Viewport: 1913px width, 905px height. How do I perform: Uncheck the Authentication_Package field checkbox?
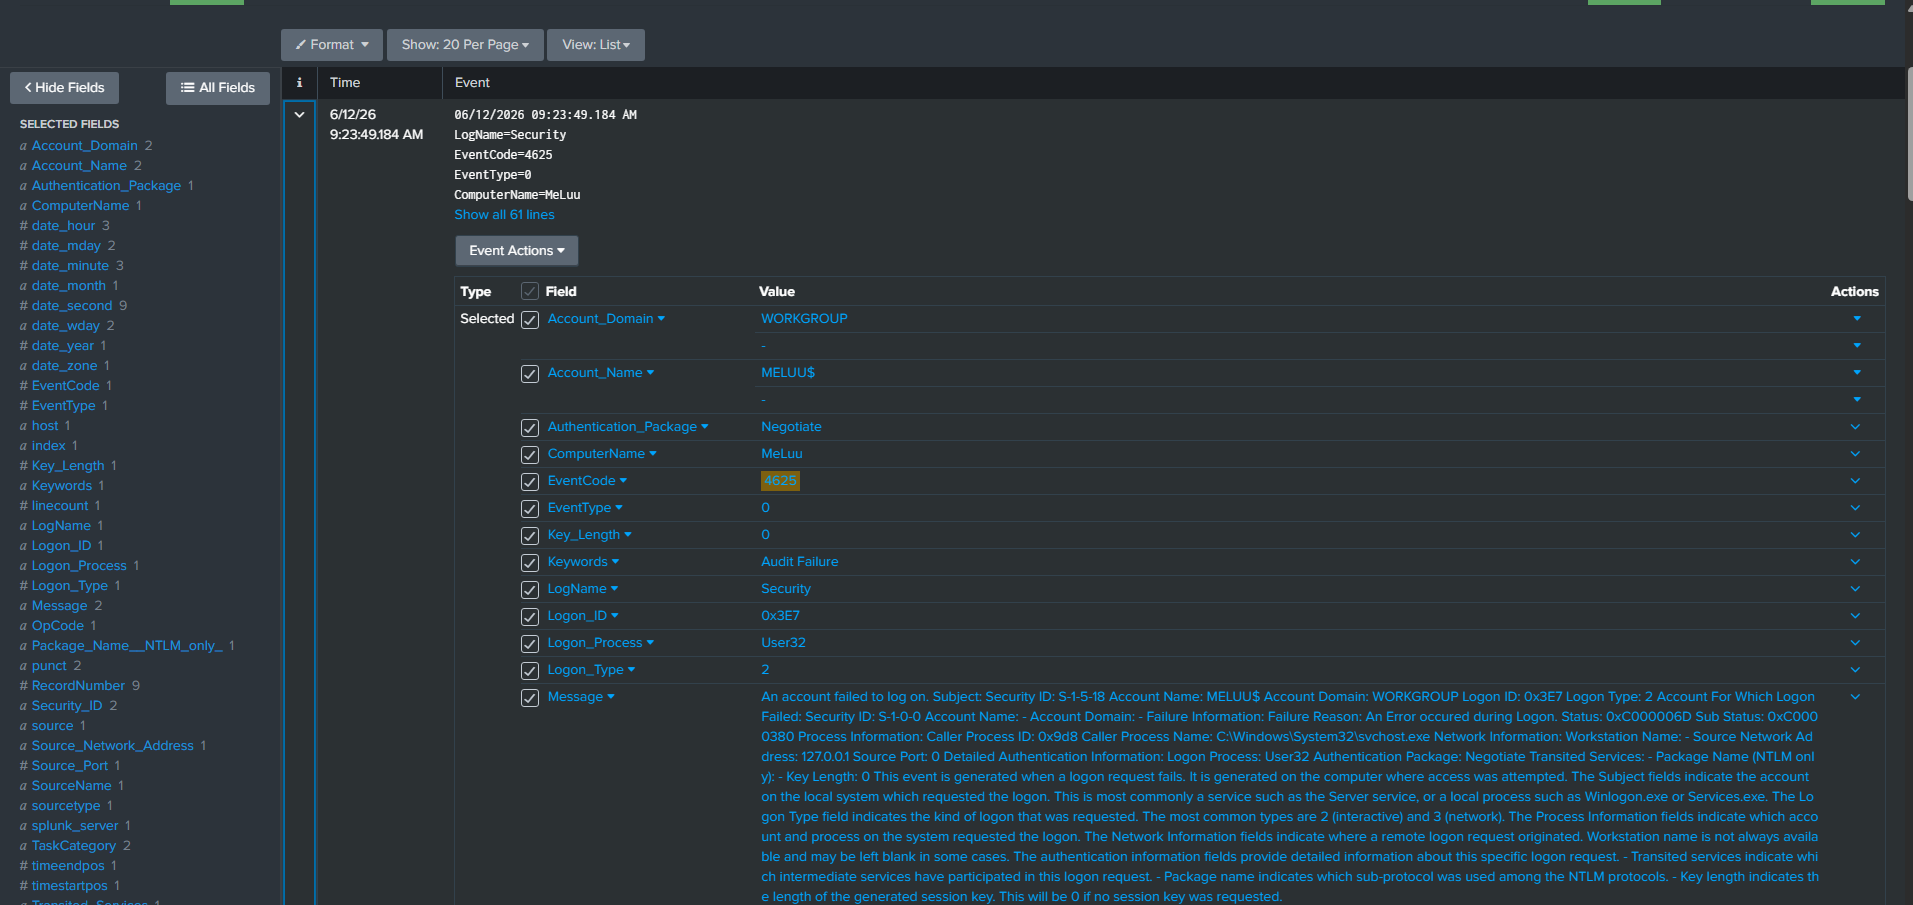[530, 428]
